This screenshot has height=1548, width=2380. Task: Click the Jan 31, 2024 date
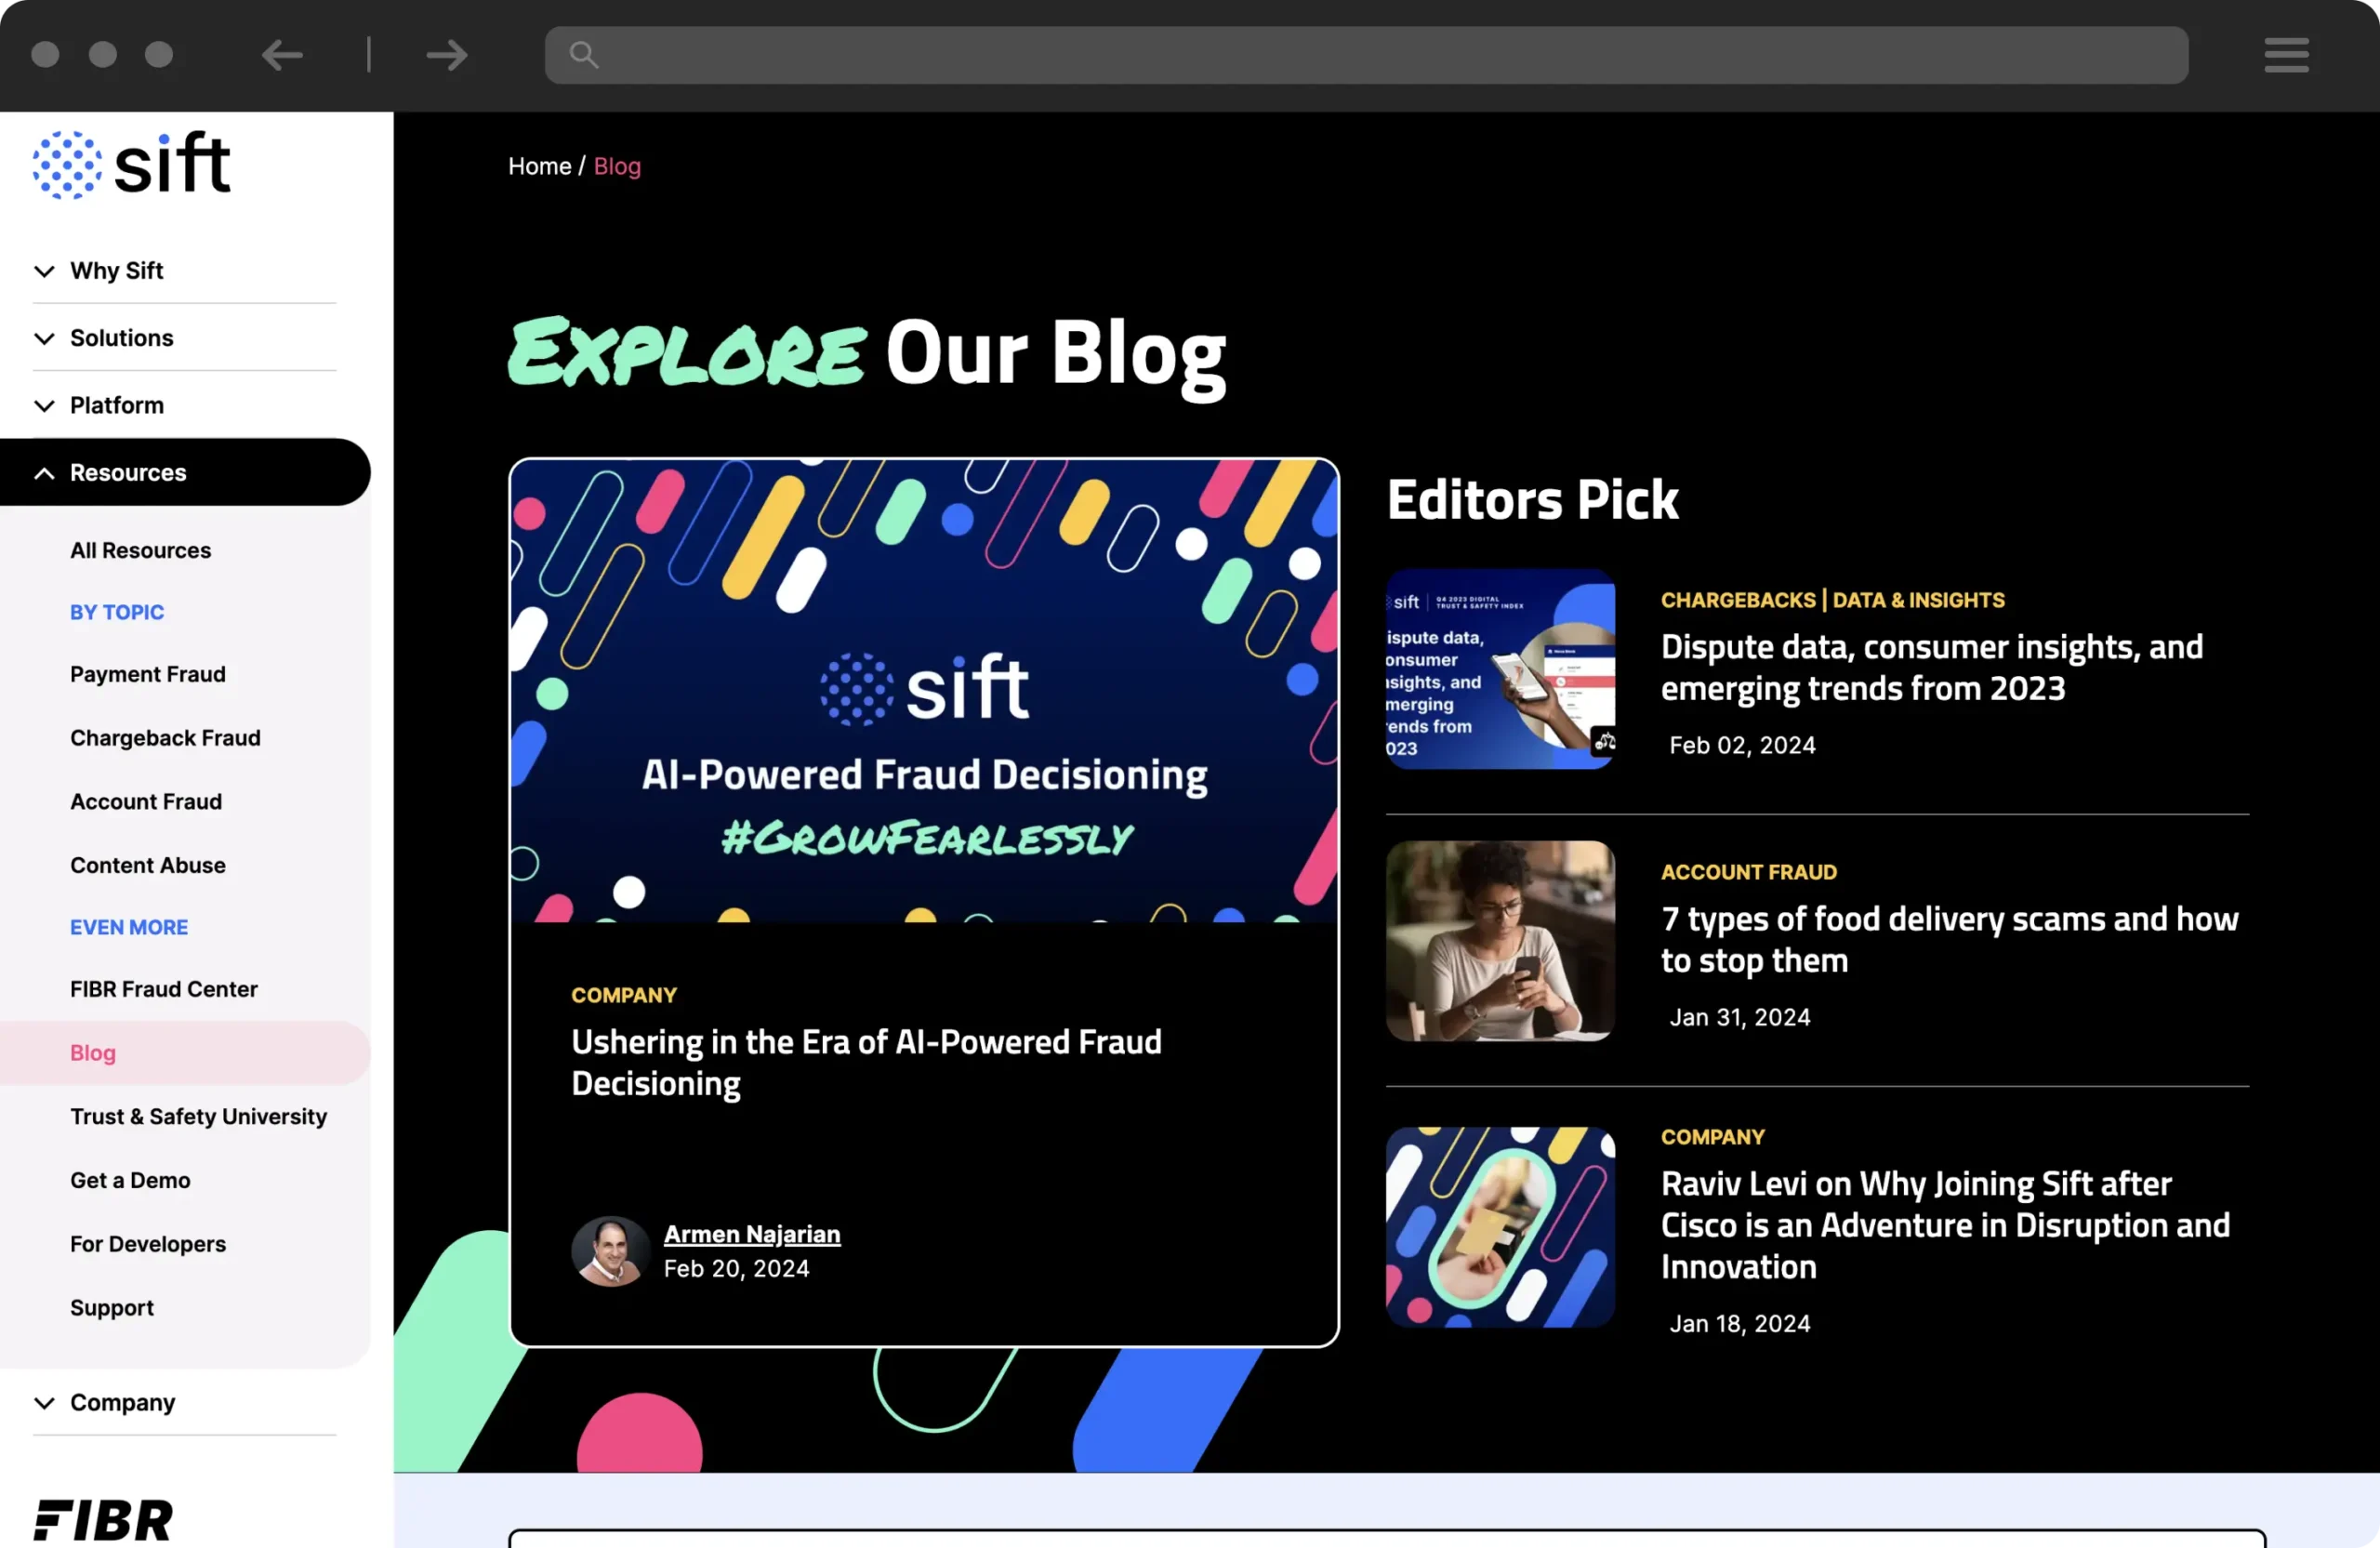point(1739,1018)
